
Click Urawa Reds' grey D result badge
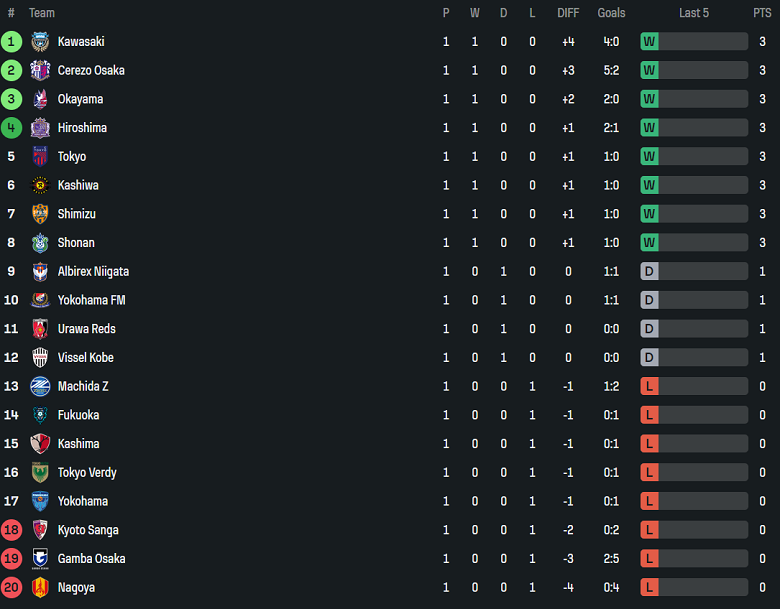coord(649,329)
